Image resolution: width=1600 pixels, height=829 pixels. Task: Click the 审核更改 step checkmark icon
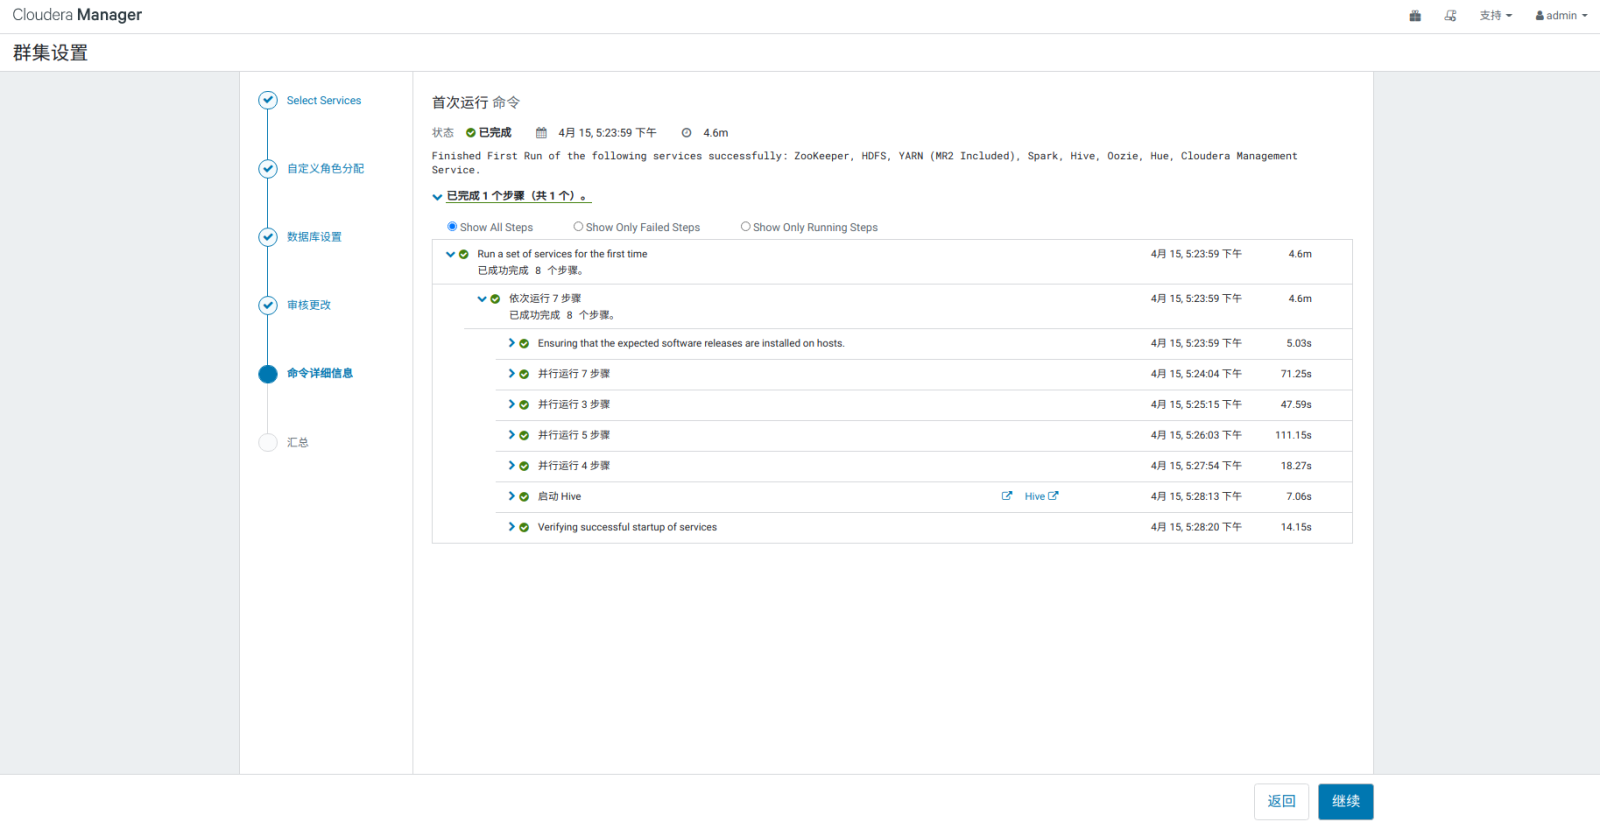tap(268, 305)
